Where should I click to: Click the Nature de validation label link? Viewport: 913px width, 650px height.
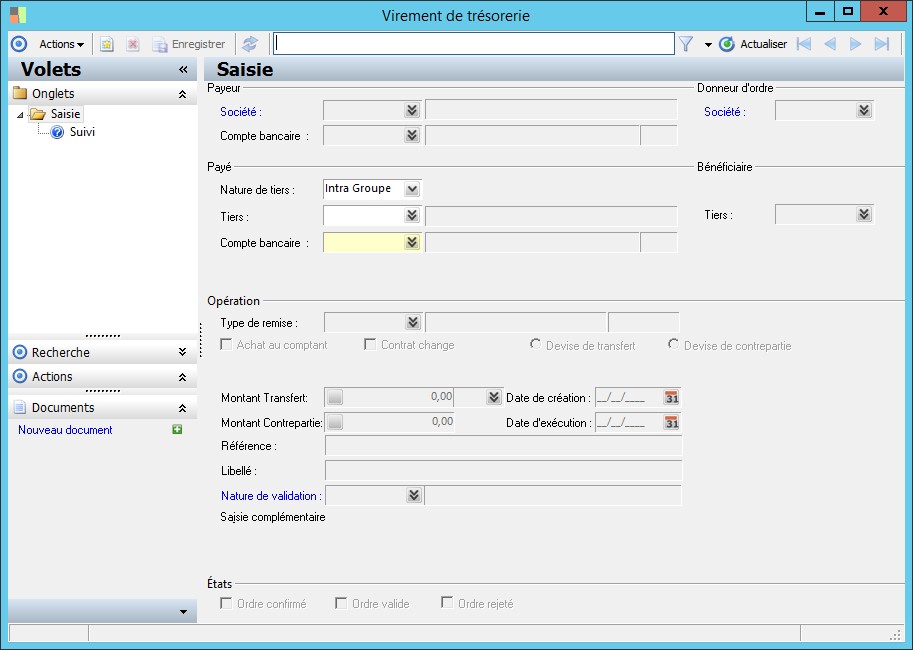click(x=271, y=496)
